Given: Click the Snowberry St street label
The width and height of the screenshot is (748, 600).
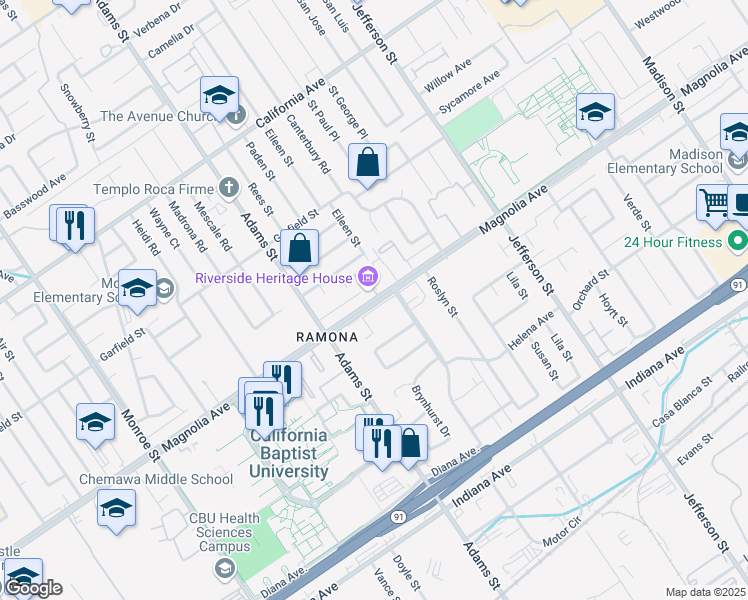Looking at the screenshot, I should tap(78, 113).
